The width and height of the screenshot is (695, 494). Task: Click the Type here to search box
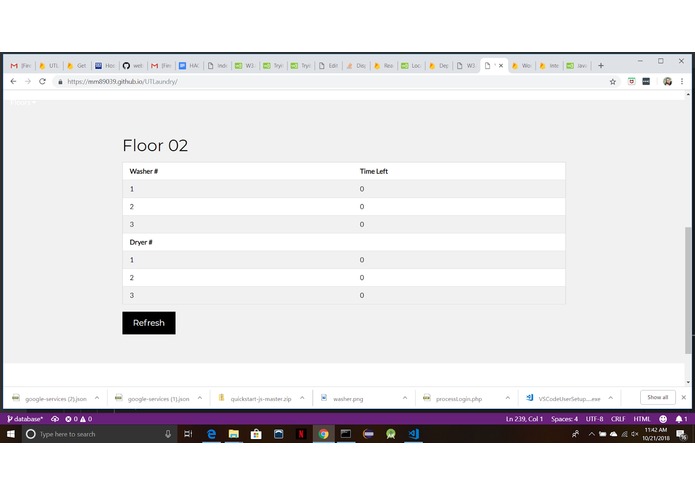[98, 434]
